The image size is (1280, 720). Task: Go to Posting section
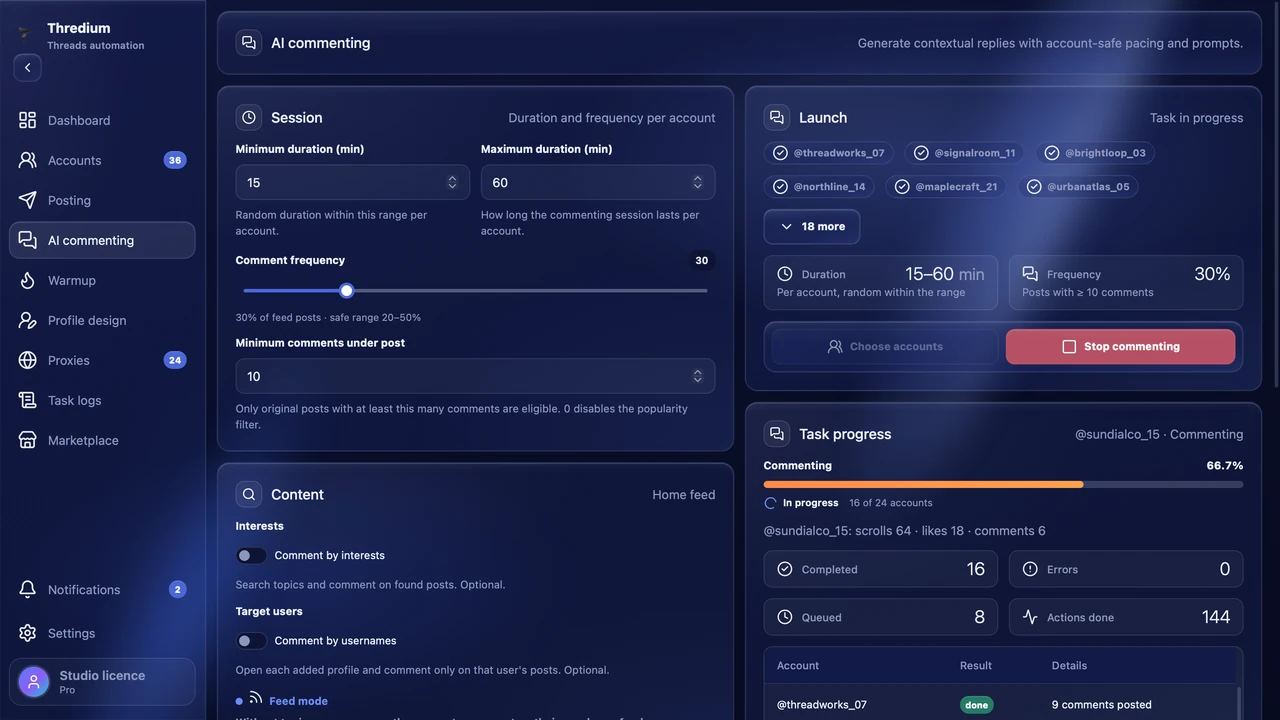pos(102,200)
